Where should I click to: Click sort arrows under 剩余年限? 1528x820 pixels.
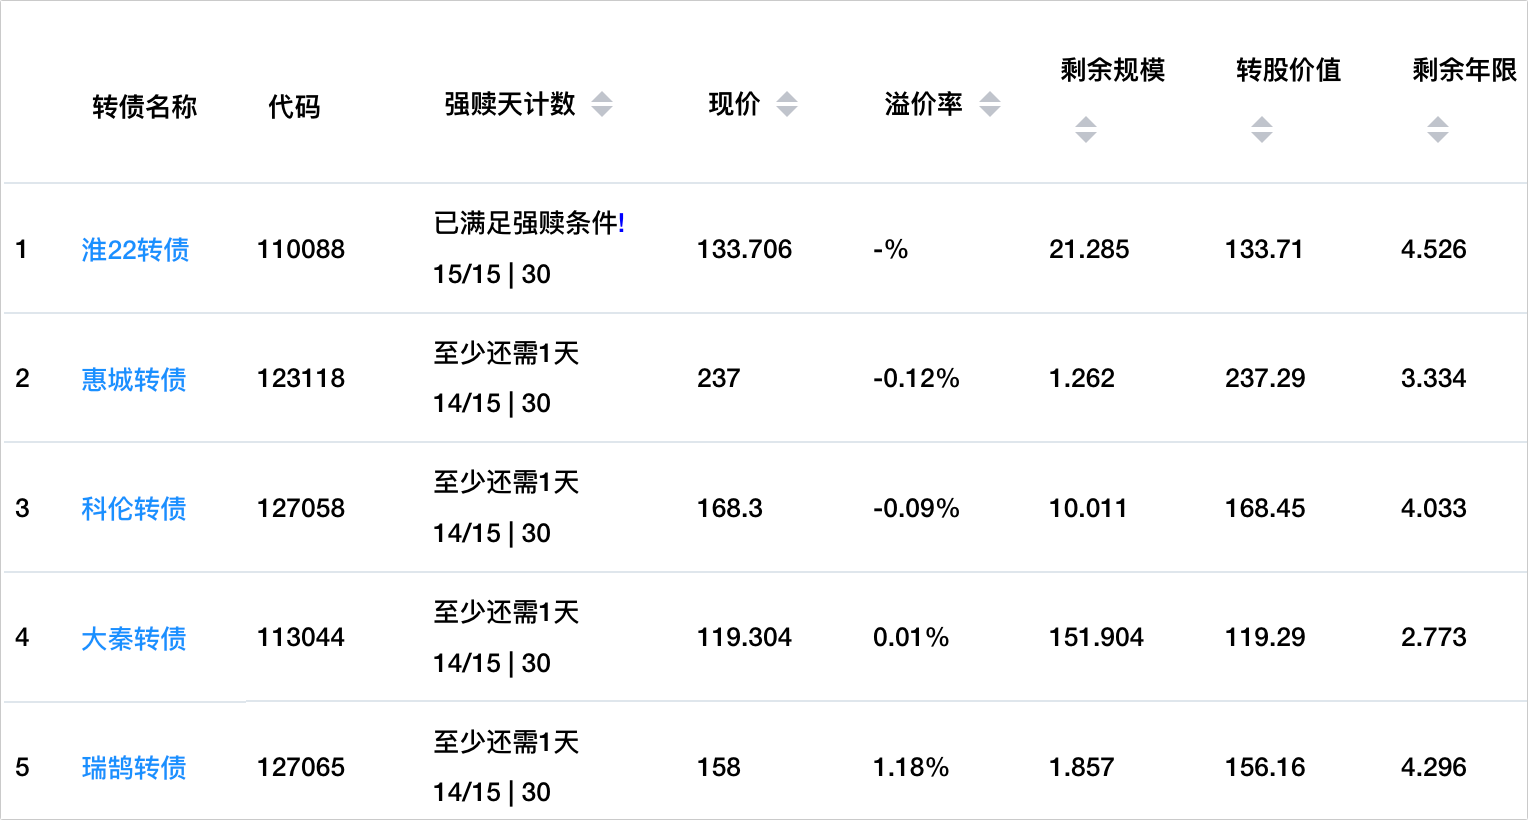(1438, 129)
